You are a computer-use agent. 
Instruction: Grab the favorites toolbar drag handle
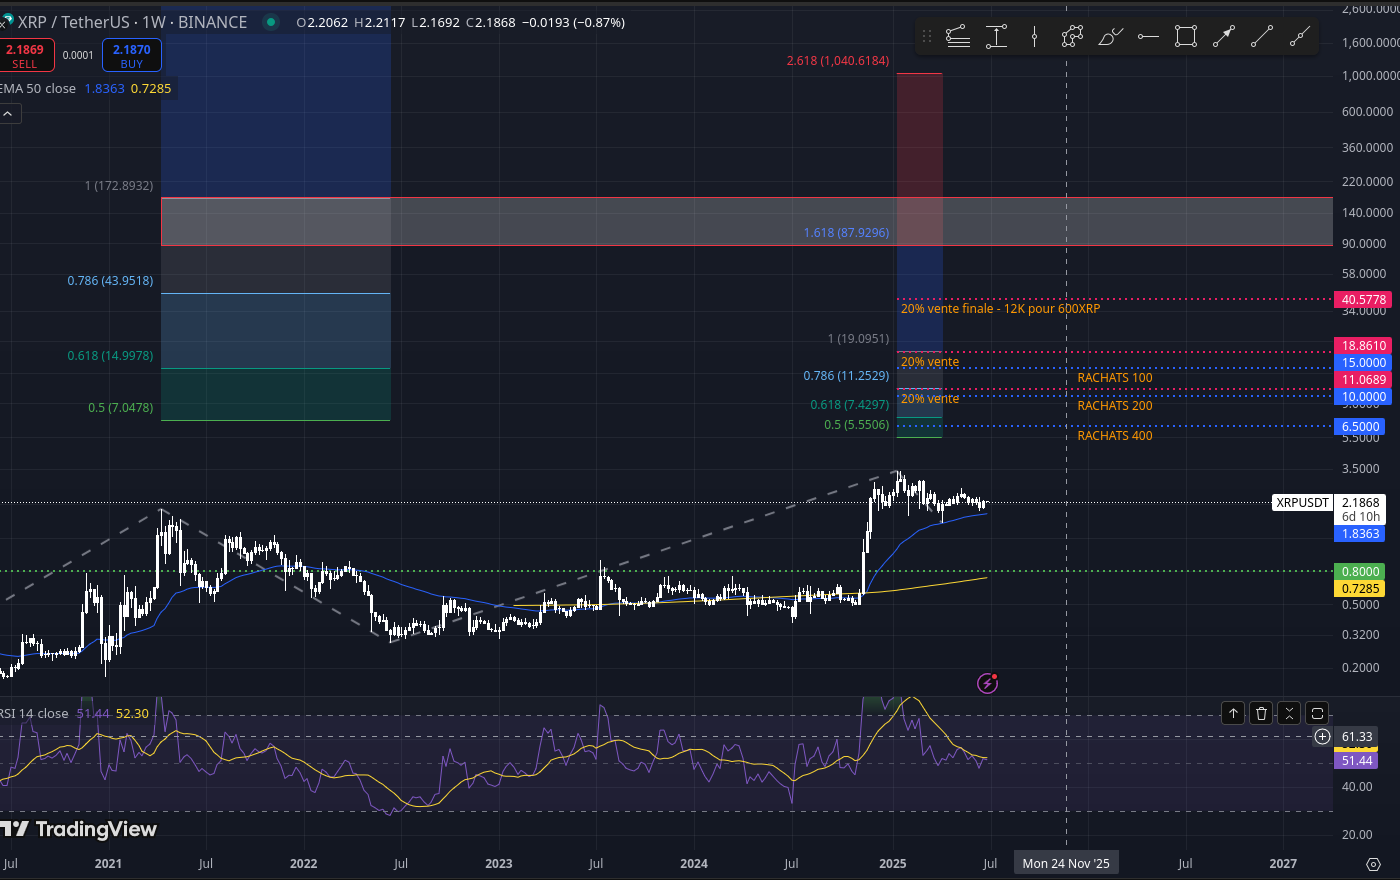pos(927,37)
